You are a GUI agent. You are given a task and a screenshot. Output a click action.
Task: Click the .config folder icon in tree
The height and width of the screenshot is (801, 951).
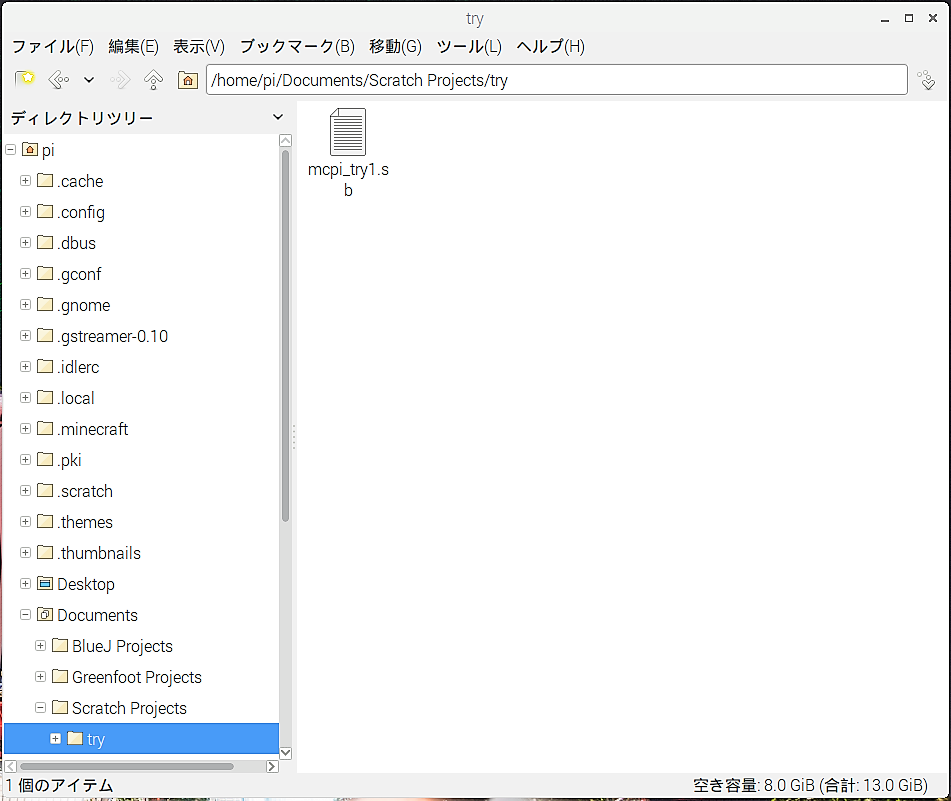pos(45,211)
